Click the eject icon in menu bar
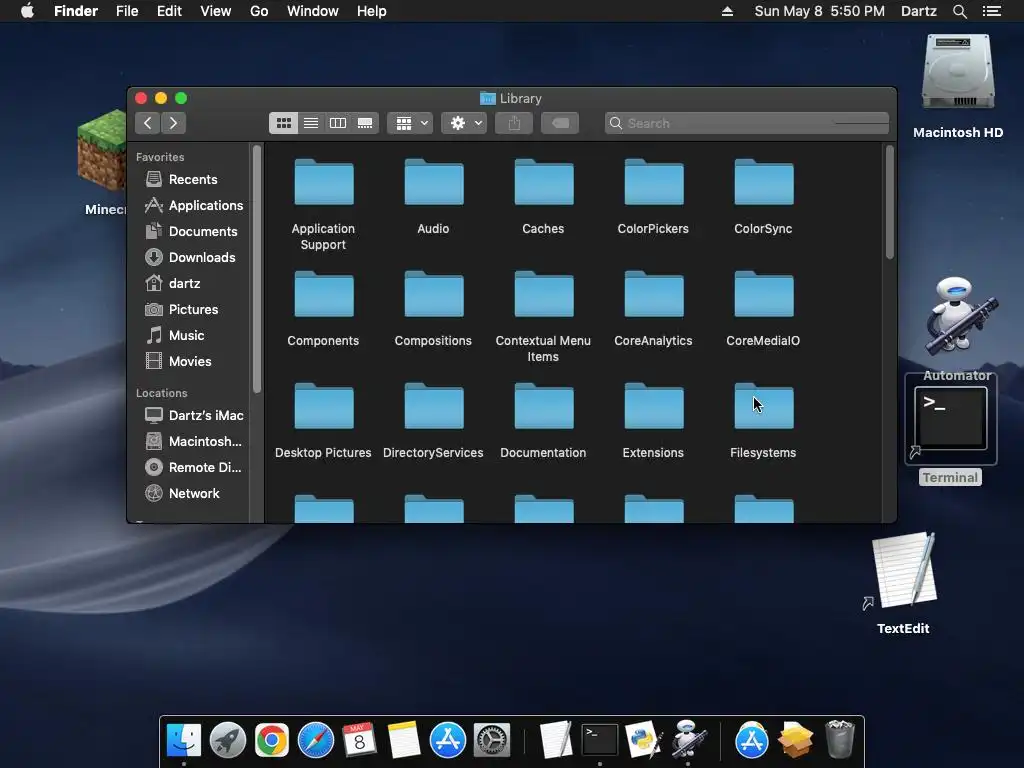Screen dimensions: 1024x768 pos(727,11)
